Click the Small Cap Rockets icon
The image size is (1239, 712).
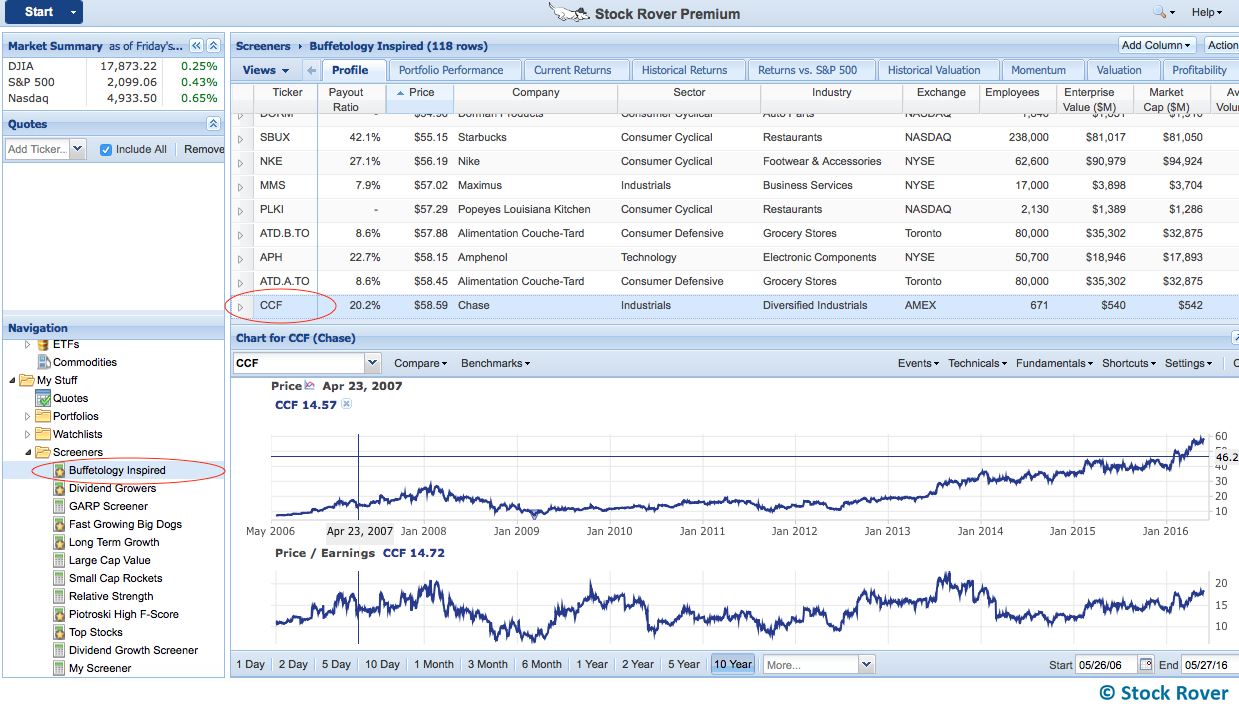coord(59,578)
